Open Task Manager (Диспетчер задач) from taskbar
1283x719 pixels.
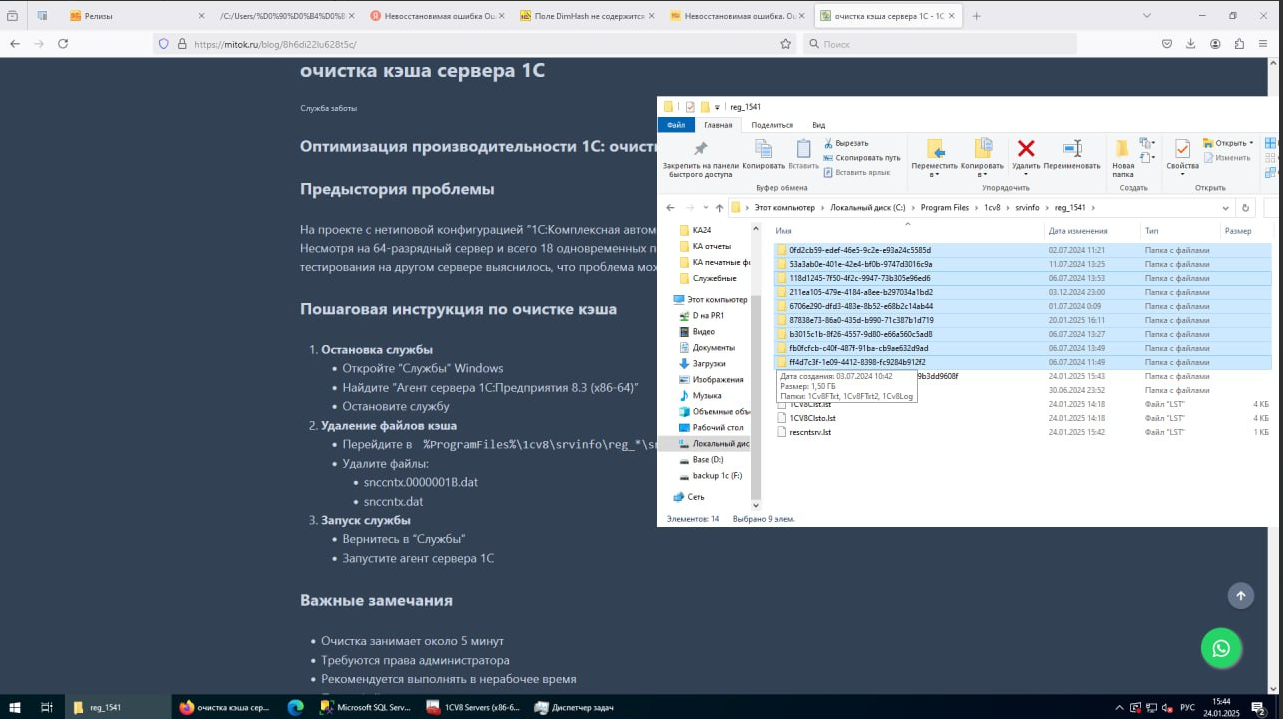tap(574, 707)
